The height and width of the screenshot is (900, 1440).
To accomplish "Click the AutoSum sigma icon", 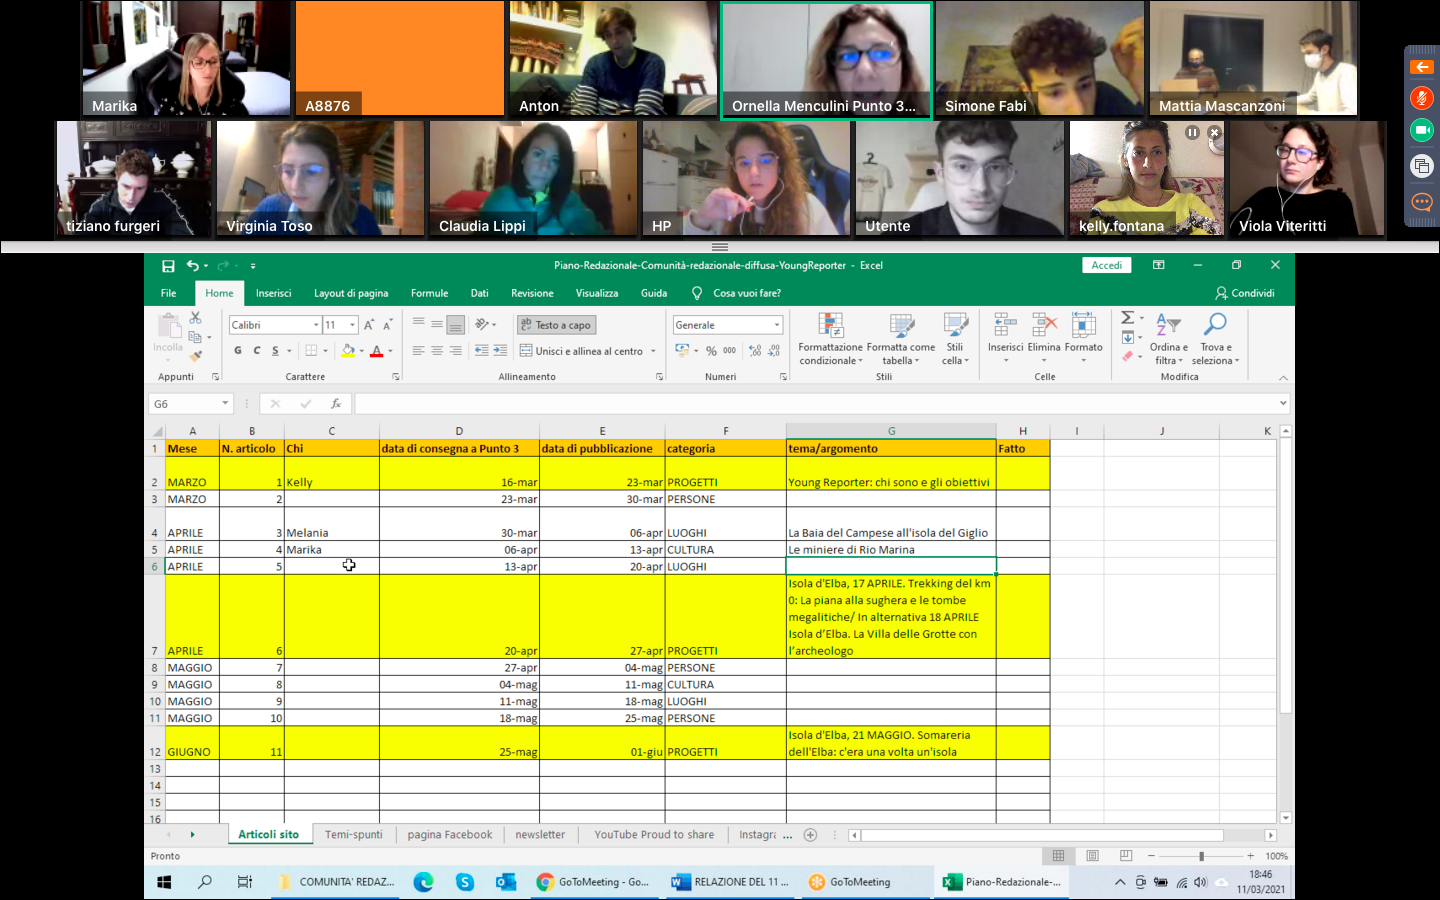I will coord(1128,318).
